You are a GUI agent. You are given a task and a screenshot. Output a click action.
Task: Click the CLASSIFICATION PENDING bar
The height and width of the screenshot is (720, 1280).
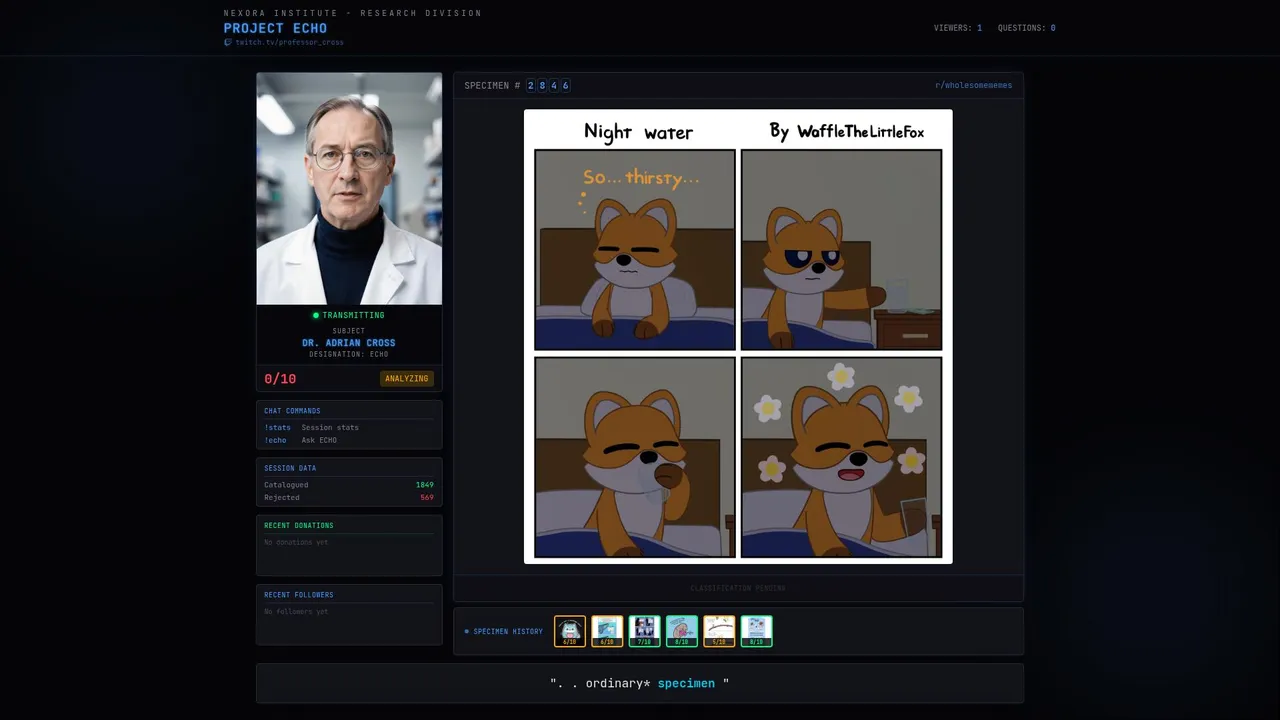tap(738, 588)
